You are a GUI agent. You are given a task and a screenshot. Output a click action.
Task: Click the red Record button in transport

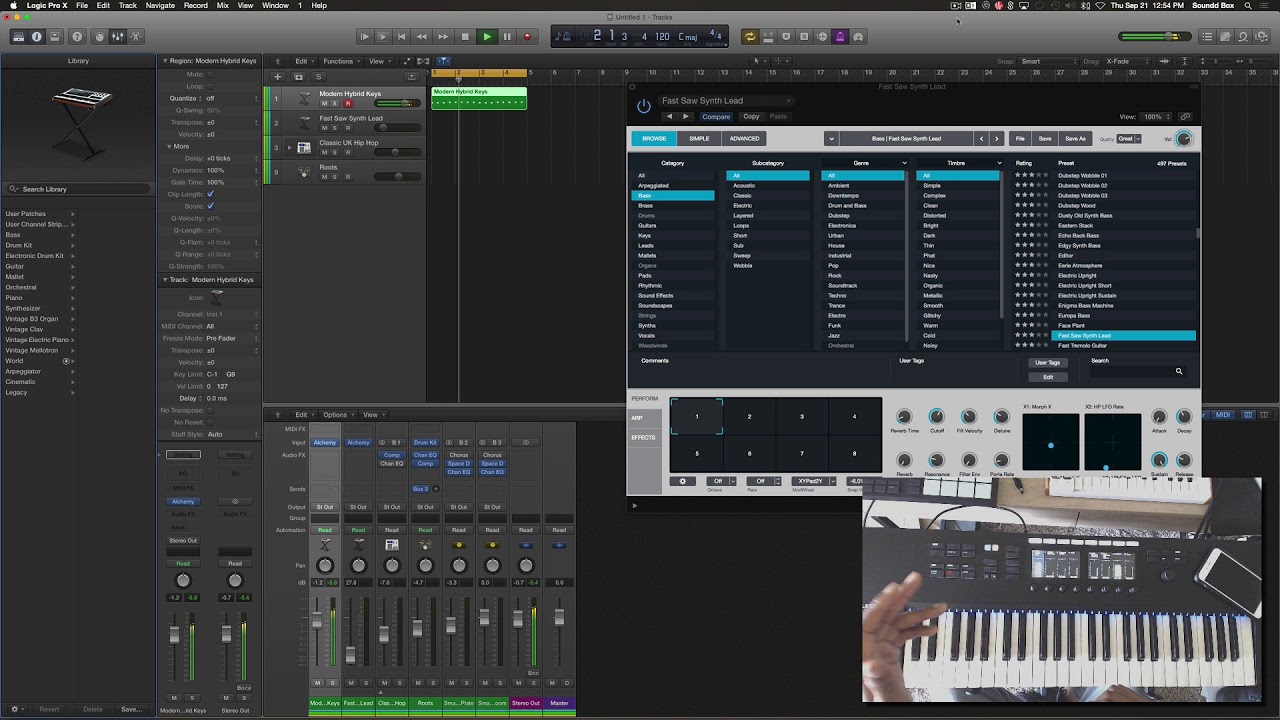tap(527, 37)
